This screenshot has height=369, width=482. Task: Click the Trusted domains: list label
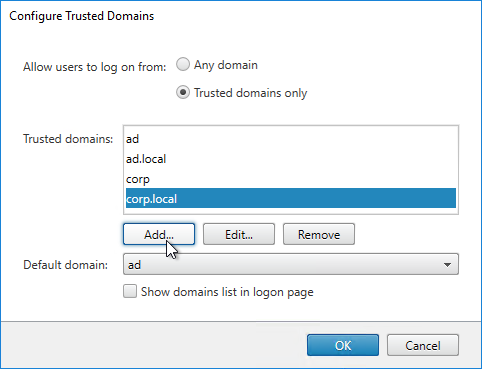click(68, 139)
